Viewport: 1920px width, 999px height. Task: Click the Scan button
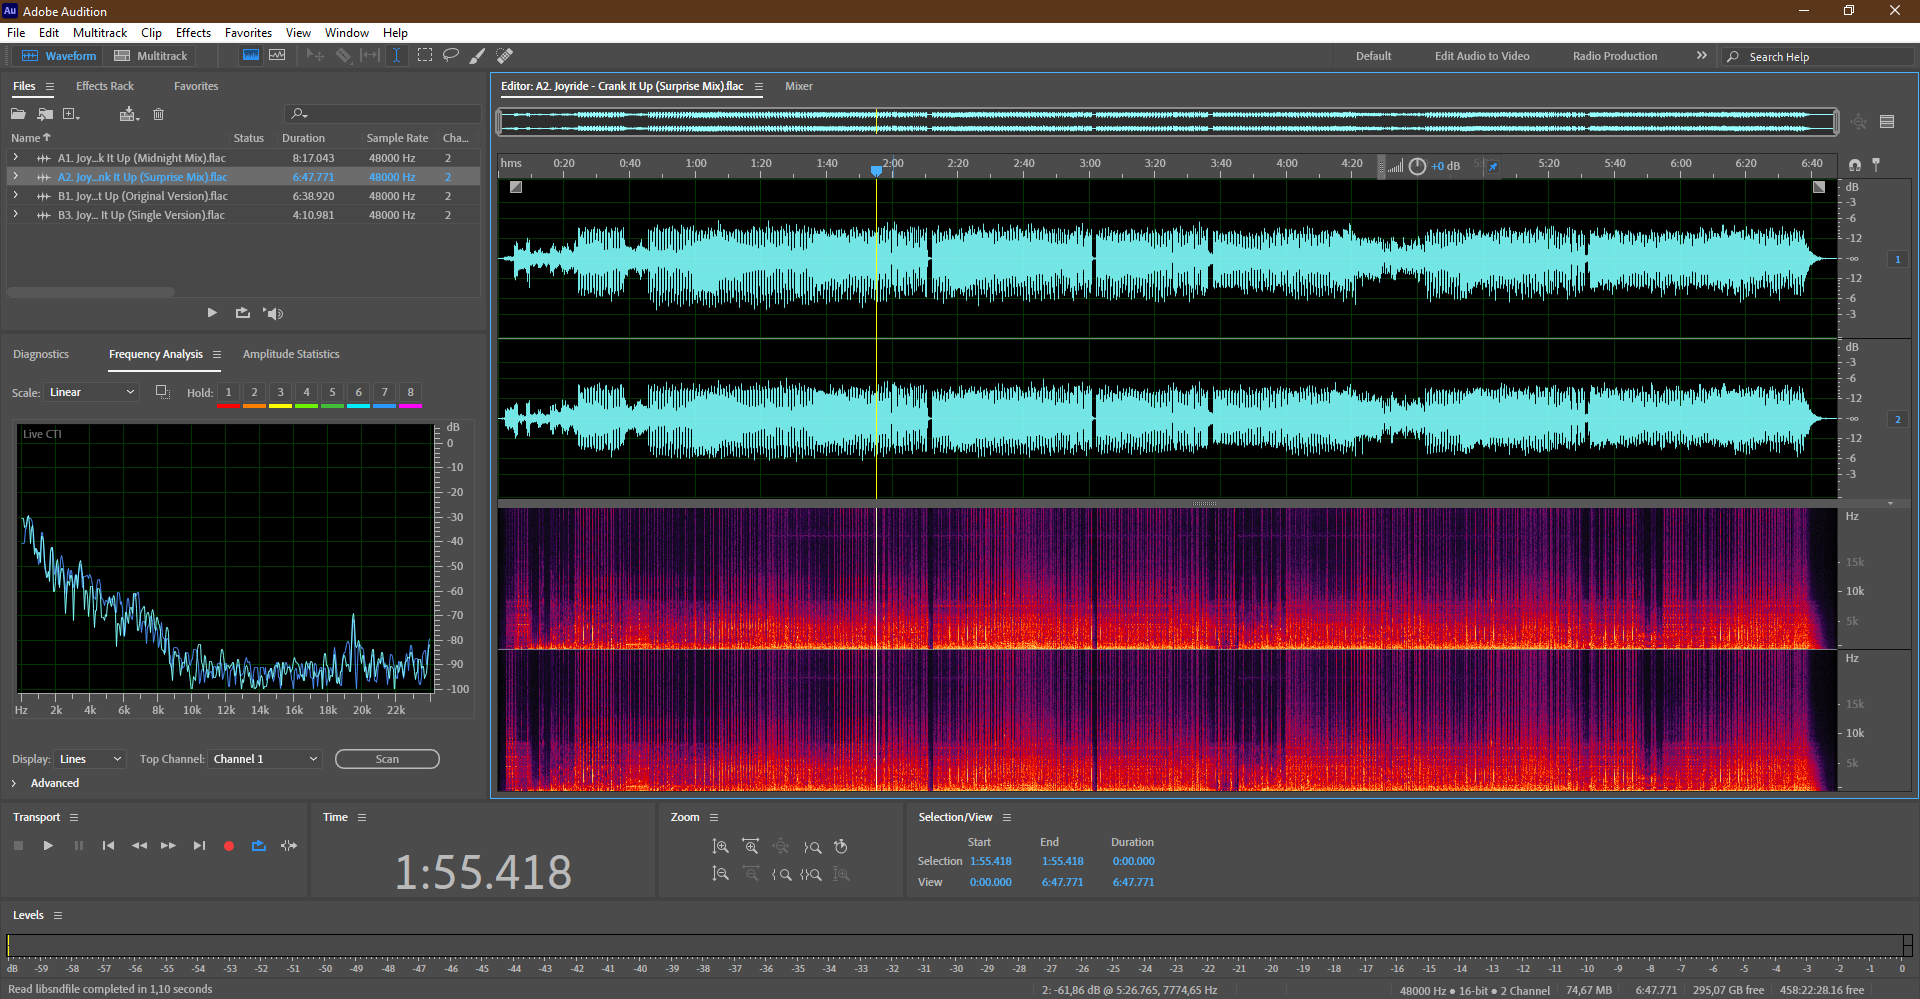click(x=387, y=759)
